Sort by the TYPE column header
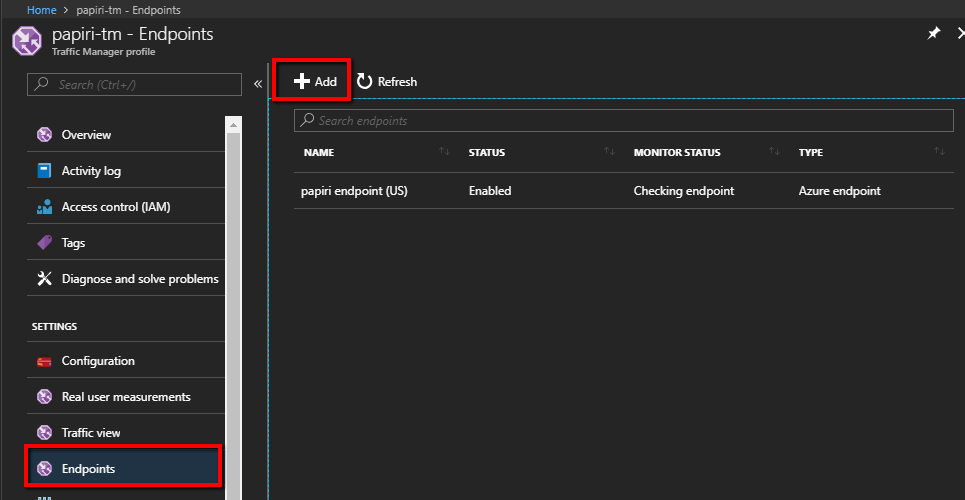965x500 pixels. click(x=811, y=152)
